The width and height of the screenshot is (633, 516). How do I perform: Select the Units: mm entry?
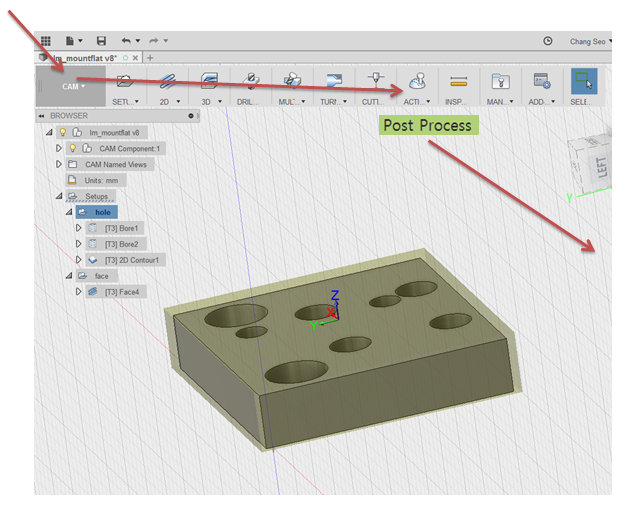tap(101, 180)
